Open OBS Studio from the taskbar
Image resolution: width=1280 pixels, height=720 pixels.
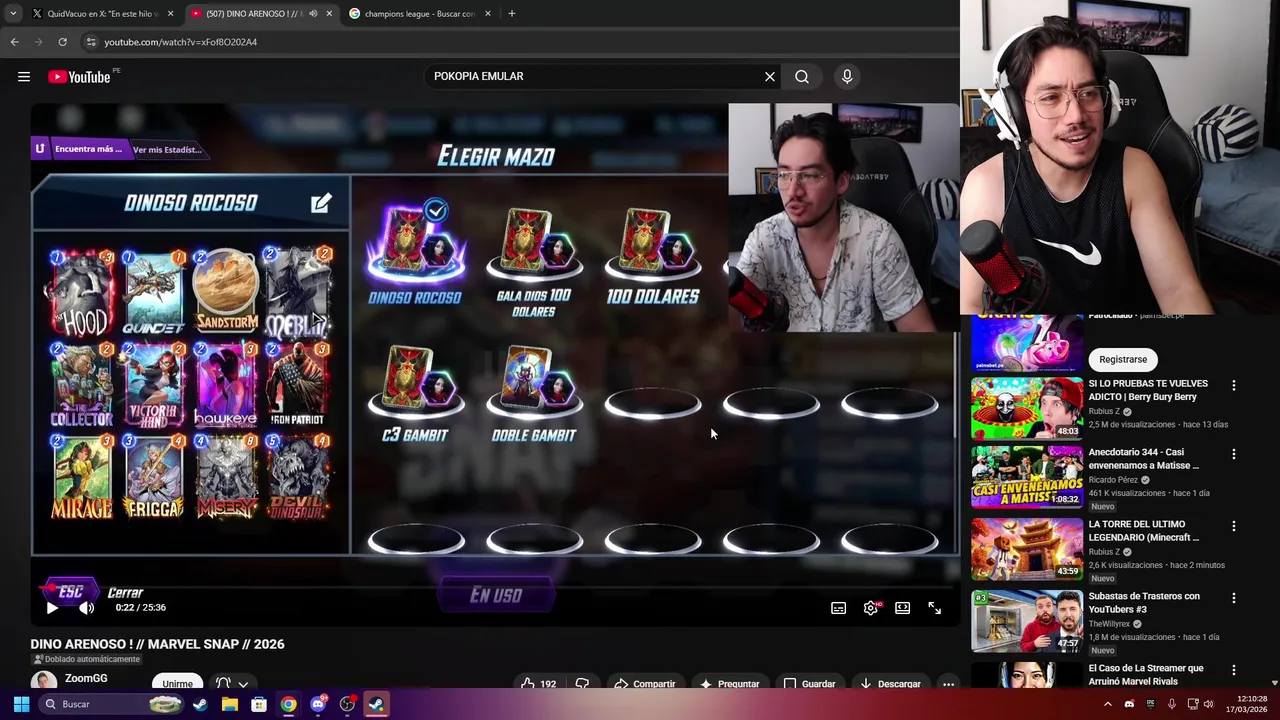(x=347, y=704)
